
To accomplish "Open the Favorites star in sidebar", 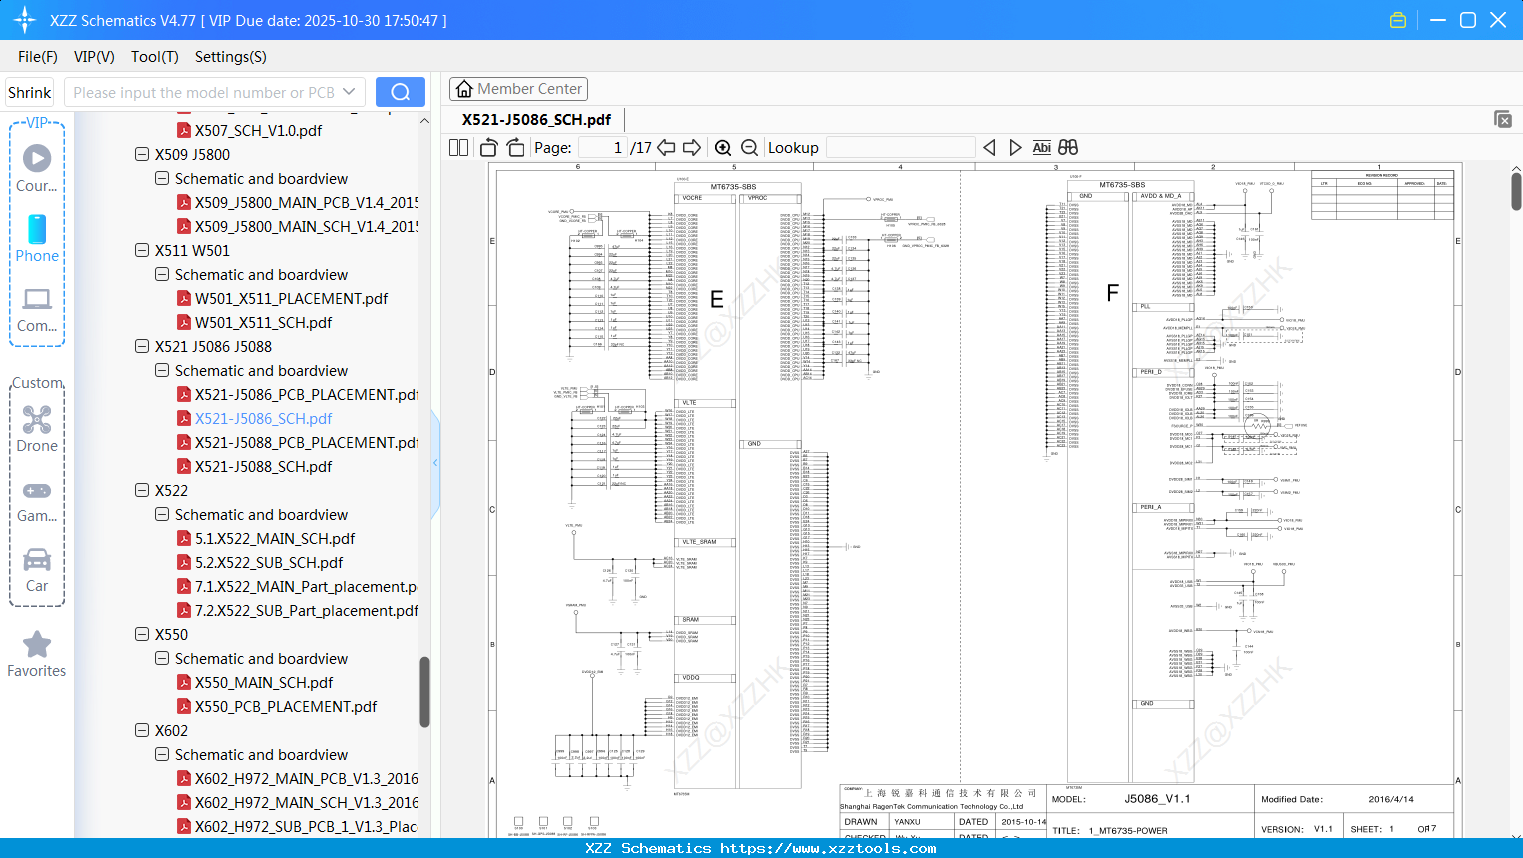I will (37, 654).
